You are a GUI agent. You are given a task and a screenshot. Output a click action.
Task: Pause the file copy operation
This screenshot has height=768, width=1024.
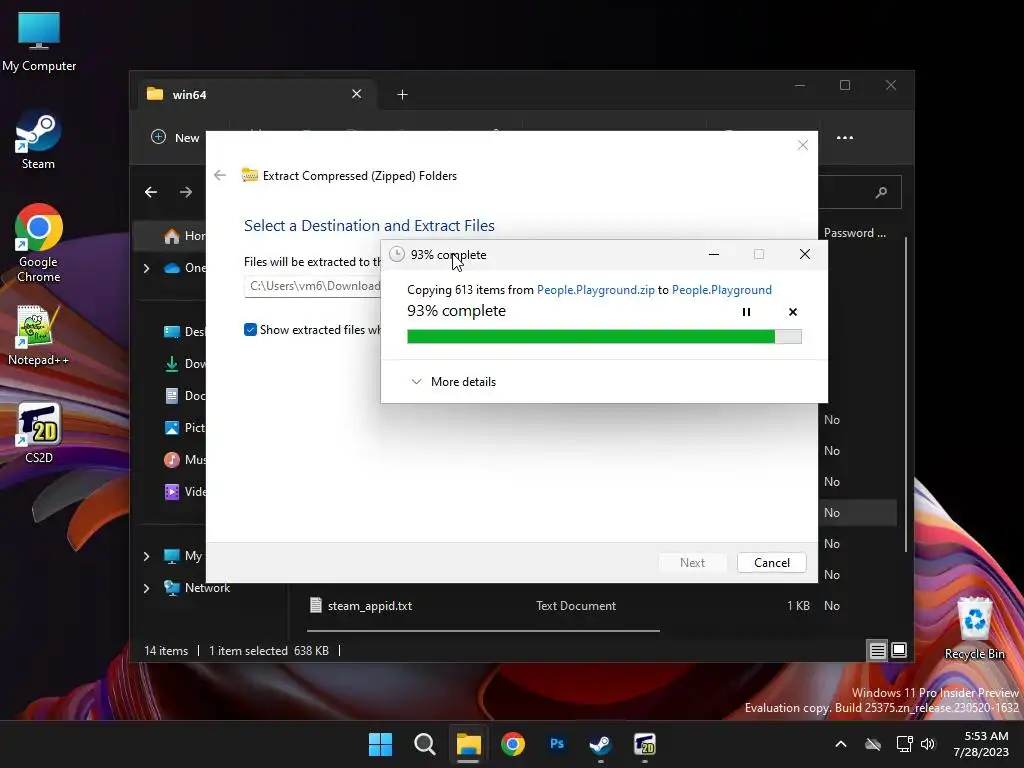(746, 312)
